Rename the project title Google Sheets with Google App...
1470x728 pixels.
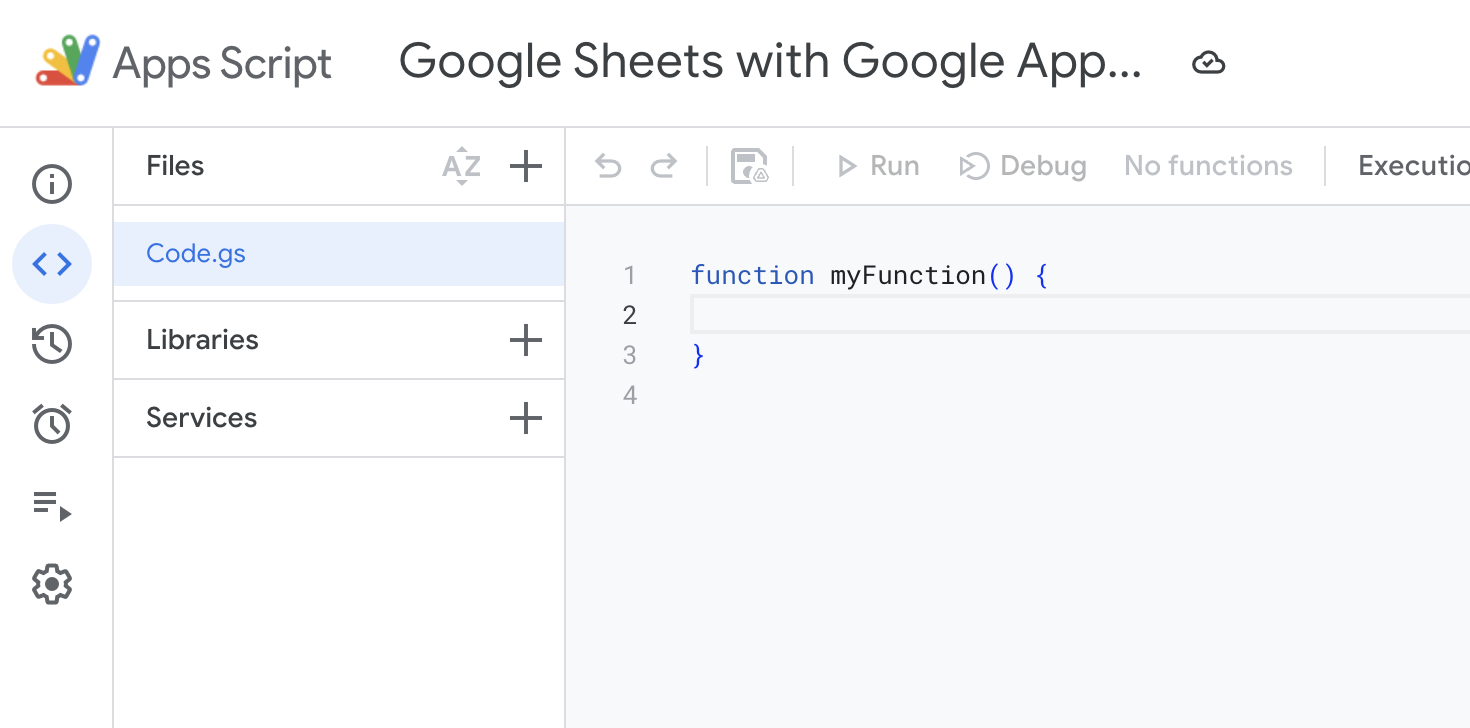[x=770, y=62]
